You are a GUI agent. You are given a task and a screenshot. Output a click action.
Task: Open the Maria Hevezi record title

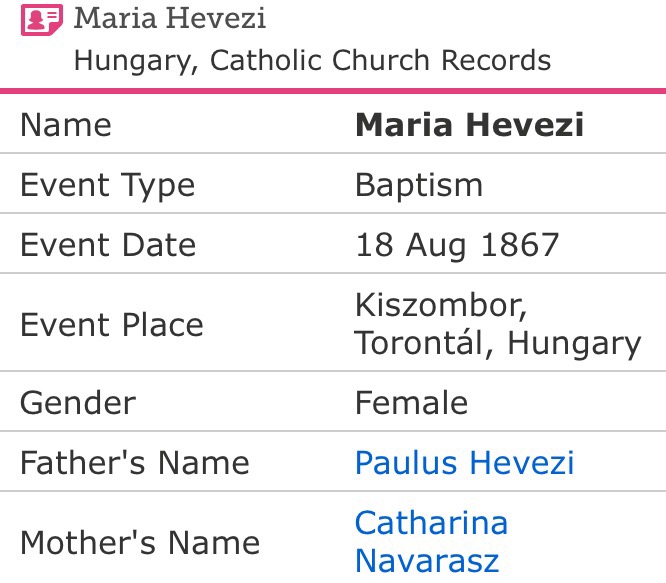point(170,19)
